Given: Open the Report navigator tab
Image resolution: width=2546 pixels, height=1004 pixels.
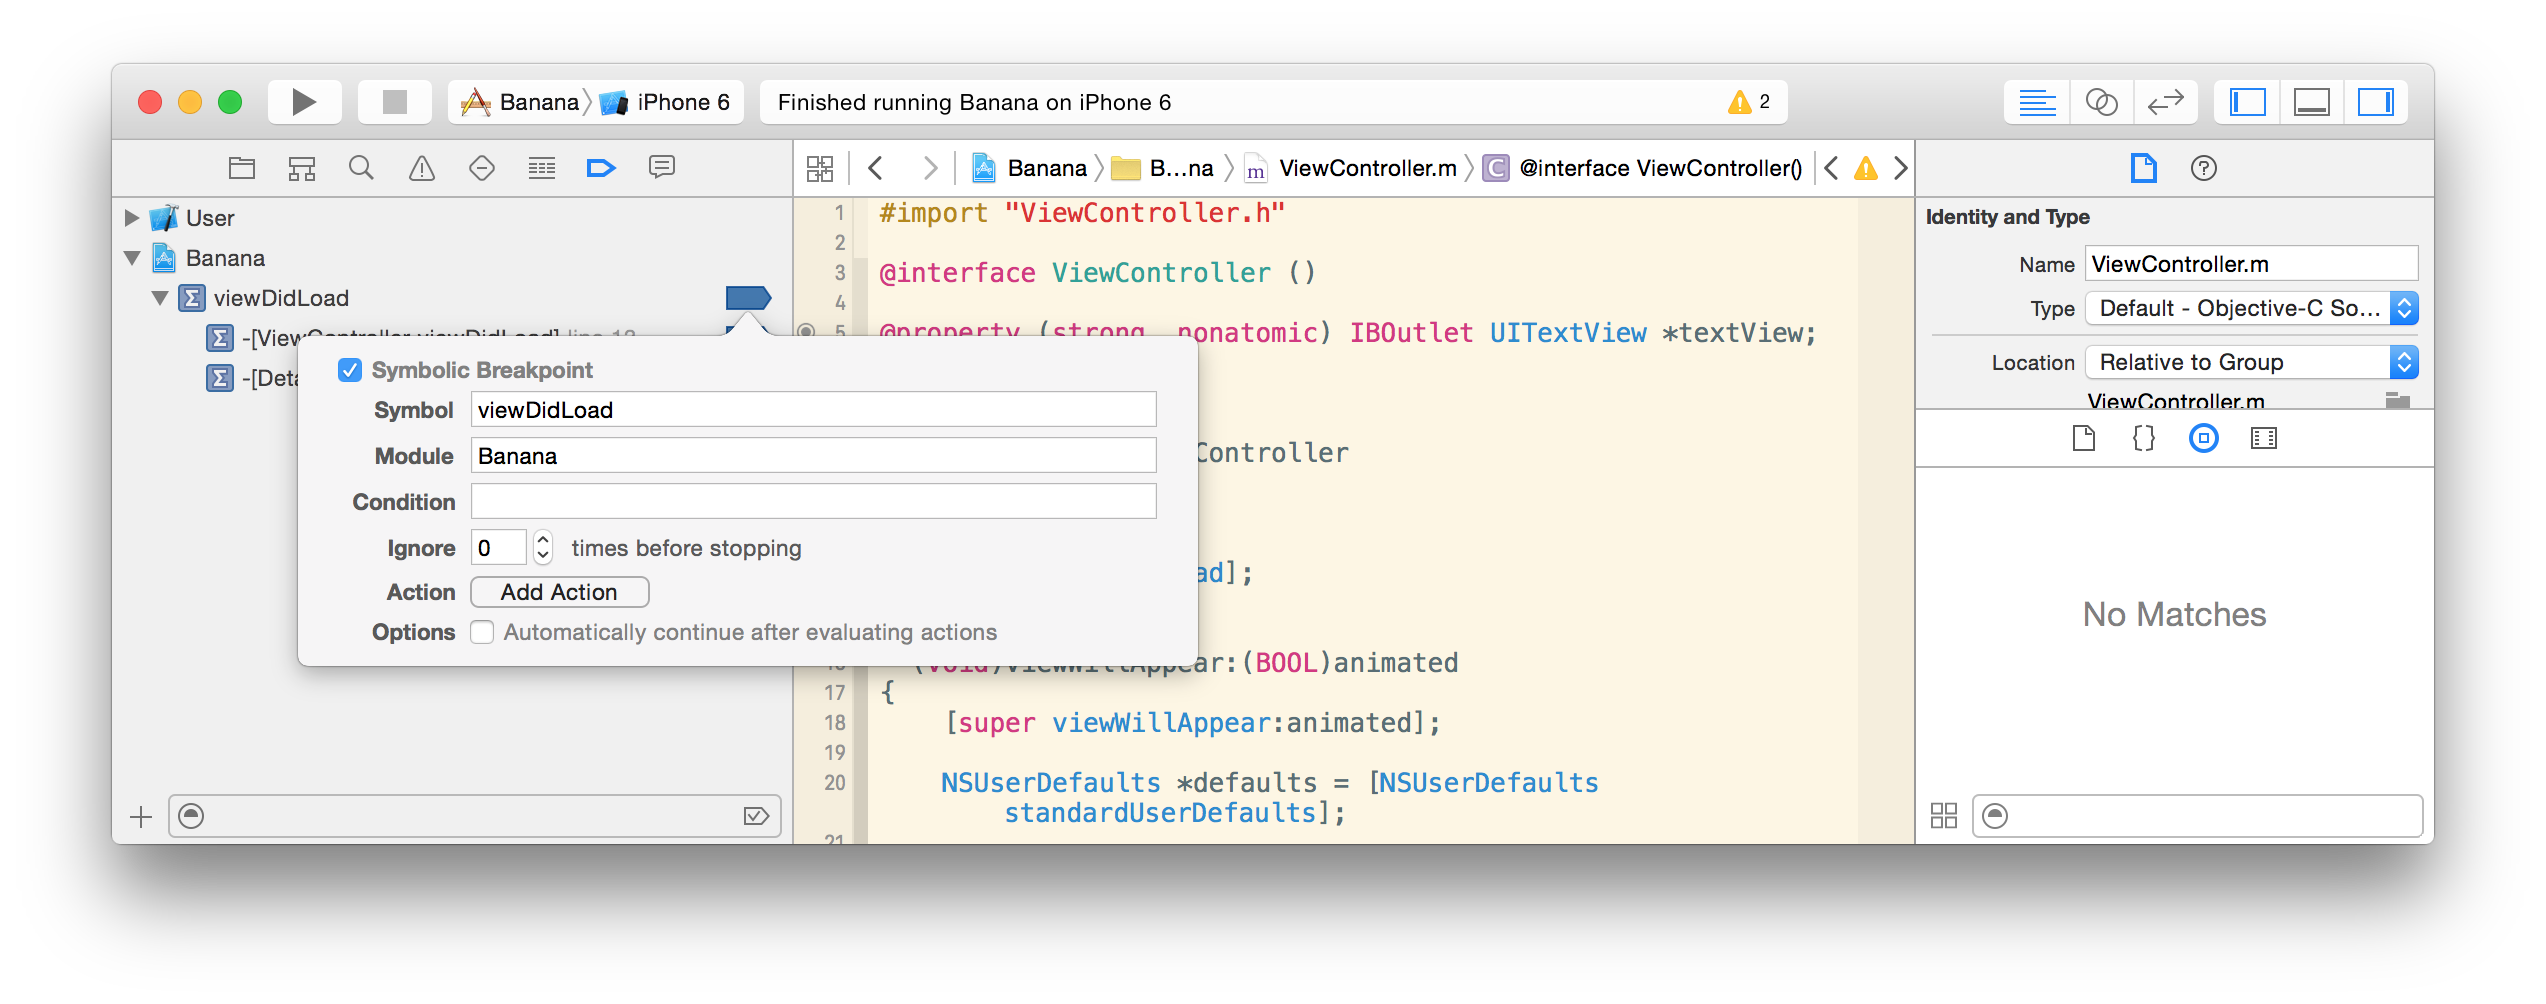Looking at the screenshot, I should click(662, 168).
